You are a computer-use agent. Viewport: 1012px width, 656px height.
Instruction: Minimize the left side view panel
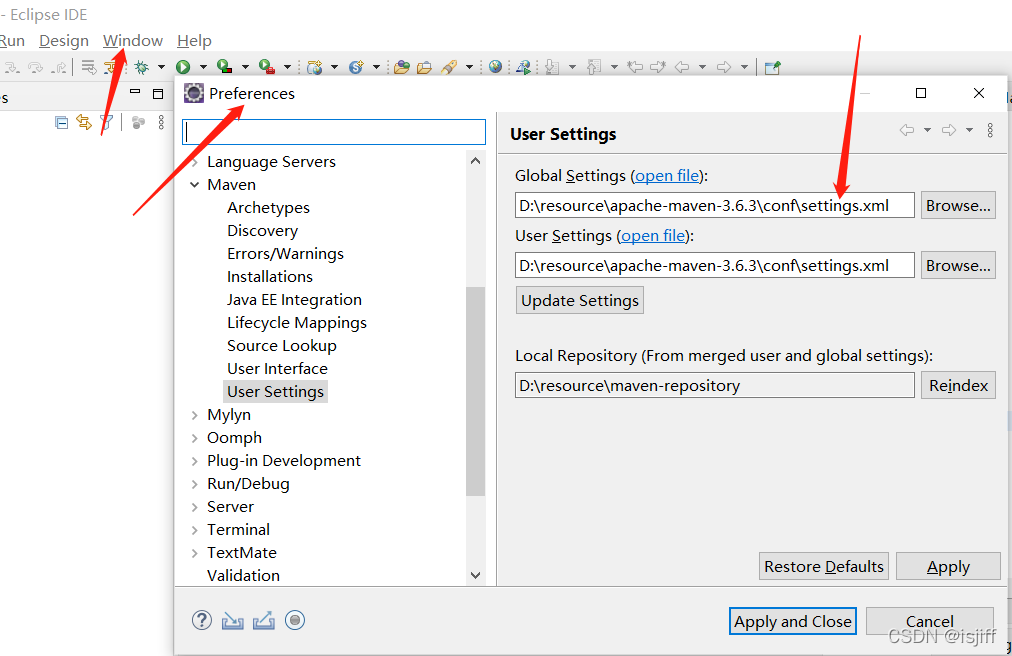click(135, 92)
